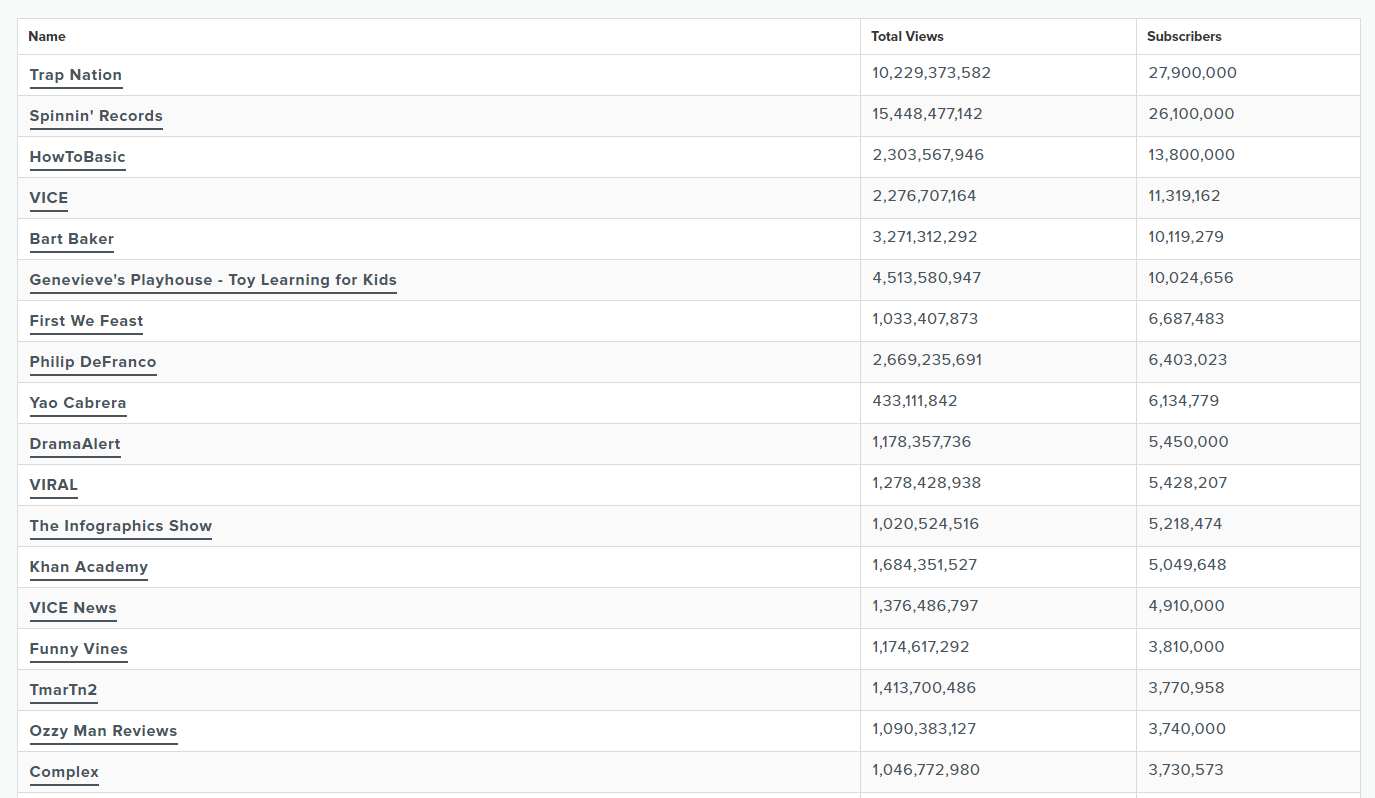The width and height of the screenshot is (1375, 798).
Task: Click the VIRAL channel link
Action: [54, 485]
